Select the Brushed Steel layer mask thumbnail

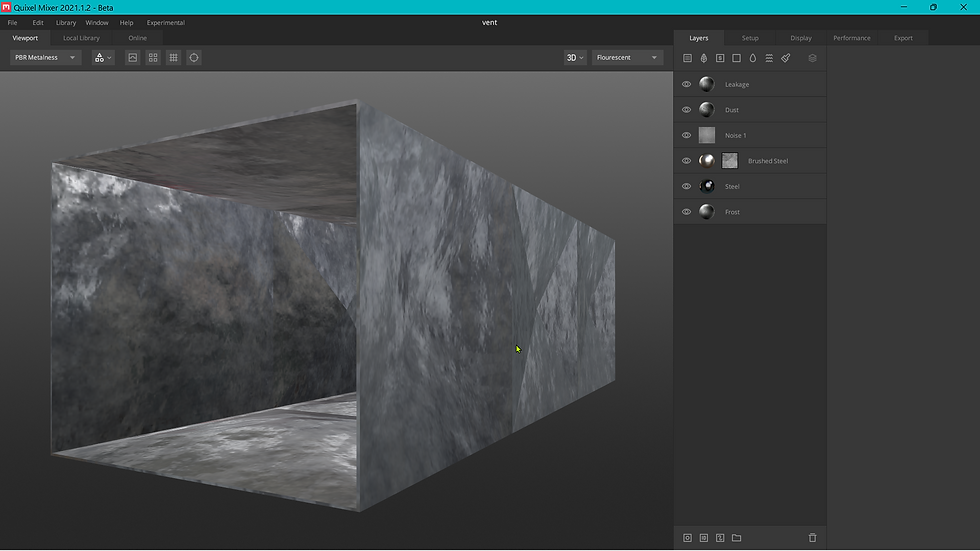coord(730,161)
